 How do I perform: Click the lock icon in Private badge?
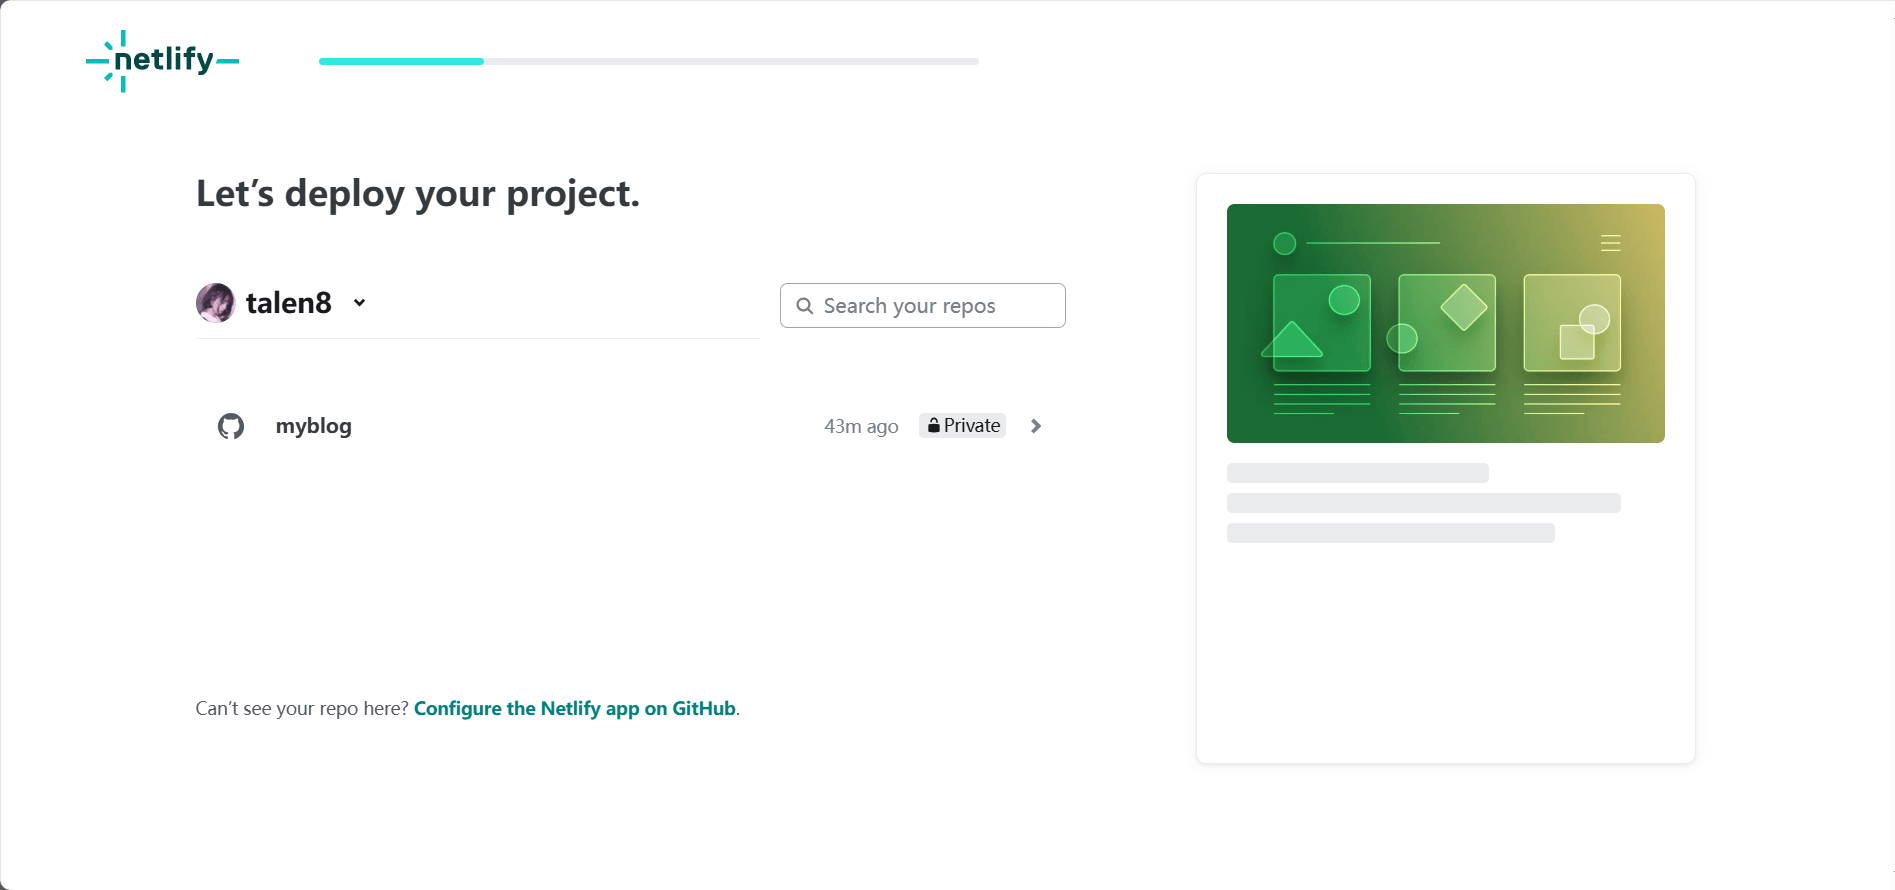click(933, 426)
